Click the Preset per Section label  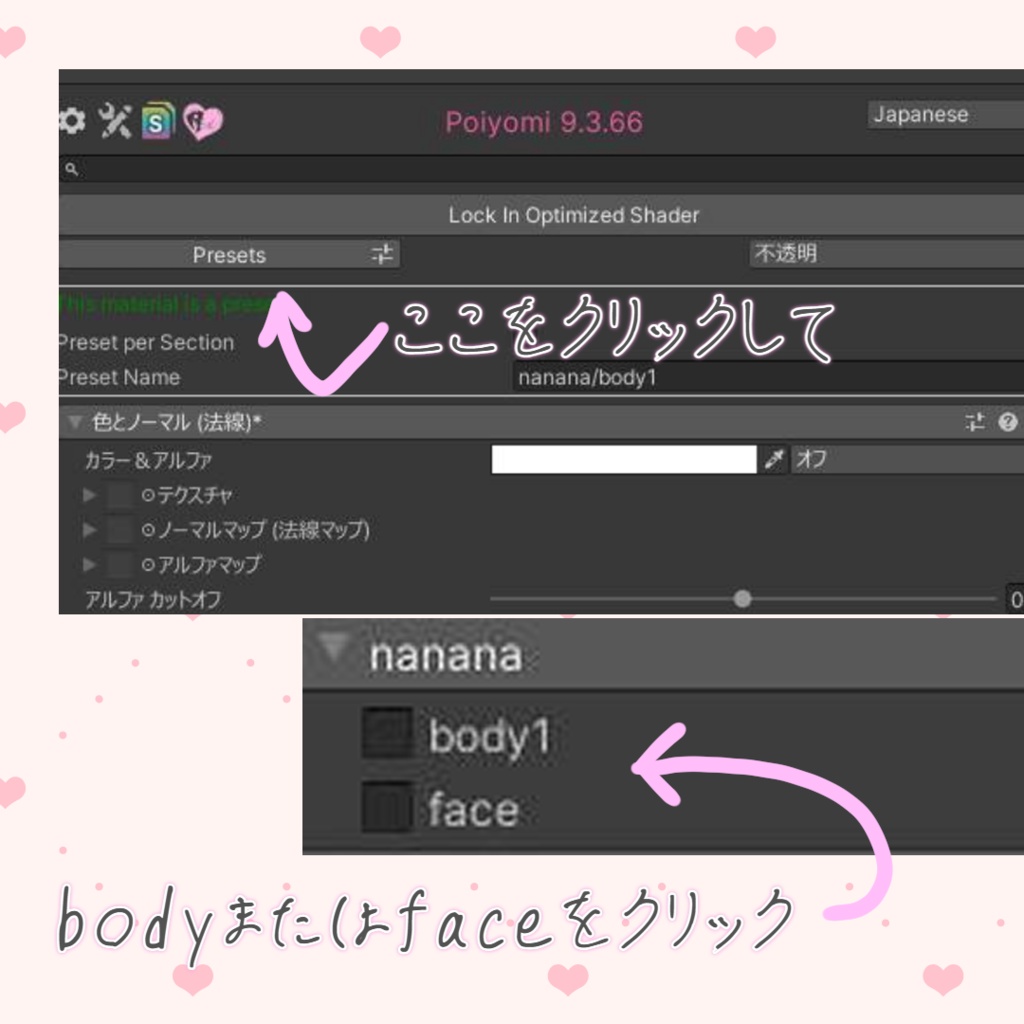[x=146, y=343]
